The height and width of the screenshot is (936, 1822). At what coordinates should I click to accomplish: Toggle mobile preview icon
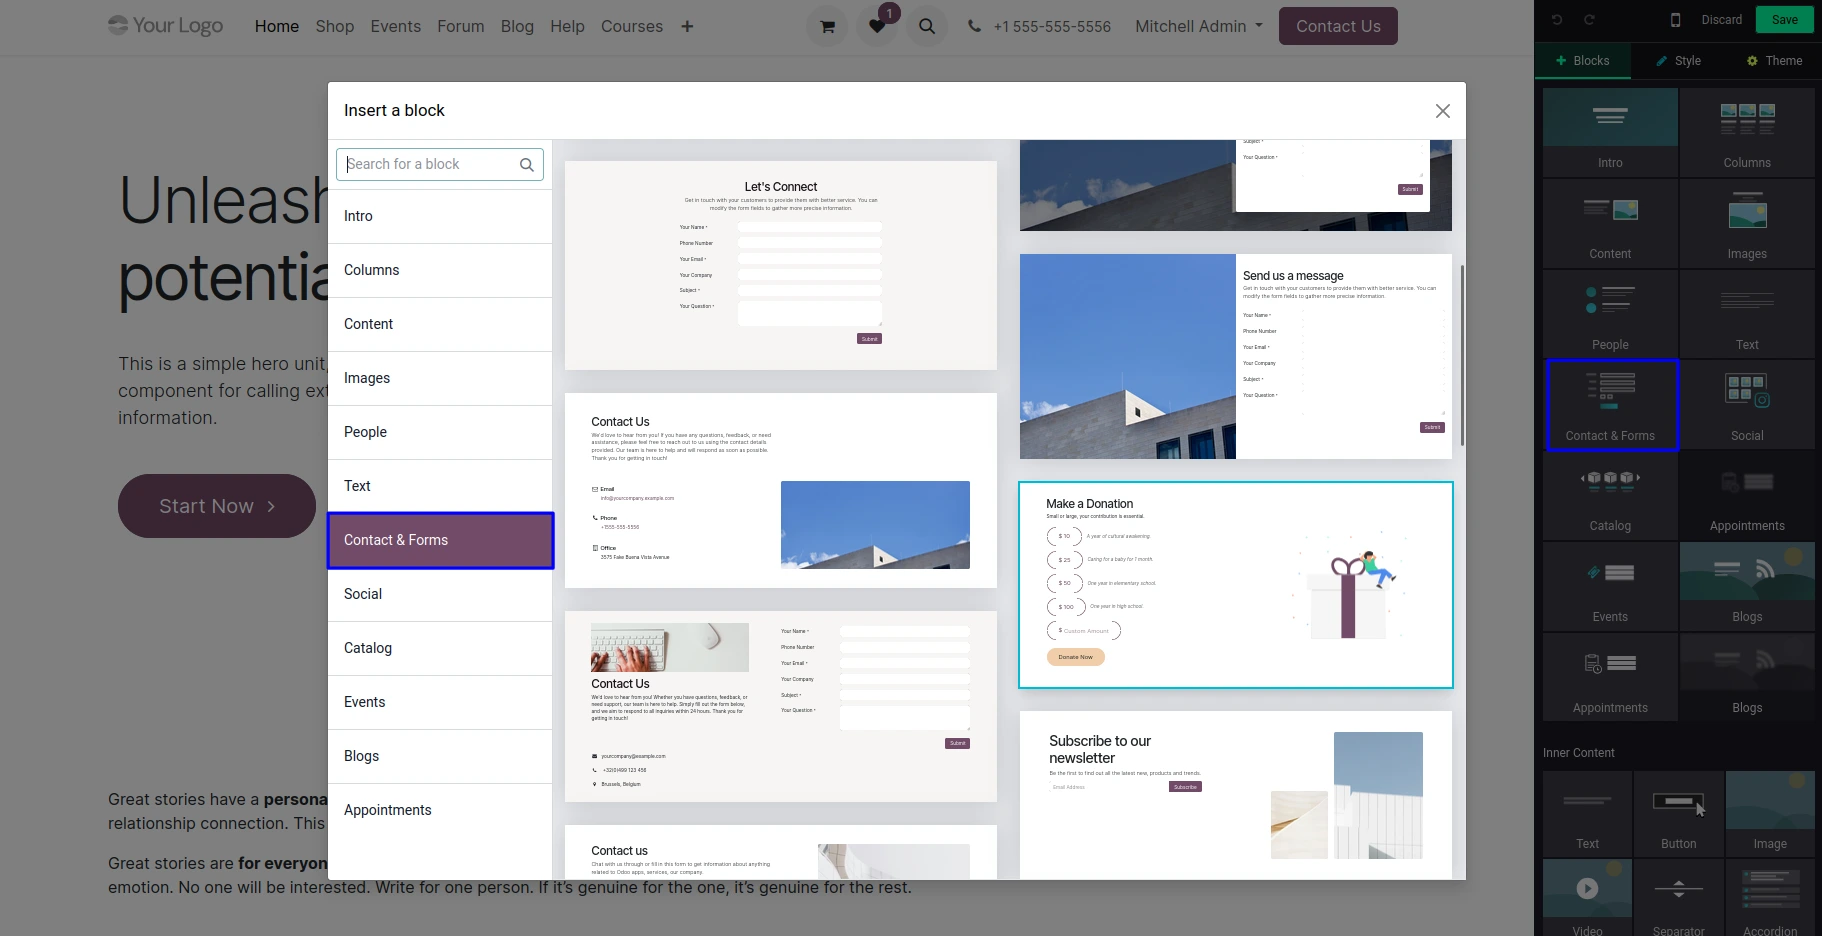click(1675, 20)
